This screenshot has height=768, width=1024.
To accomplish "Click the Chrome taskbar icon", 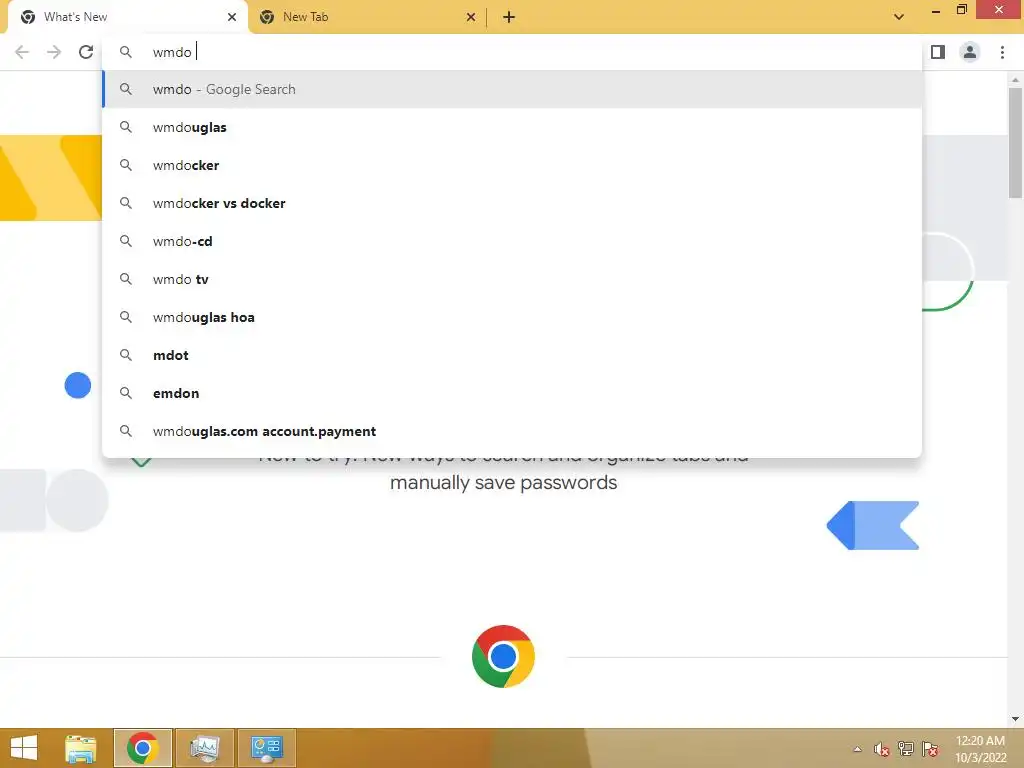I will pyautogui.click(x=142, y=748).
